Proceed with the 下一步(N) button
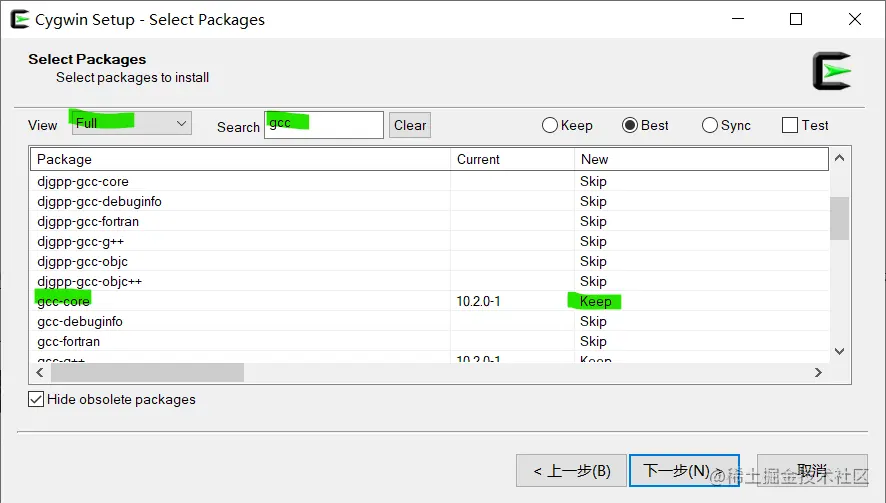 684,470
